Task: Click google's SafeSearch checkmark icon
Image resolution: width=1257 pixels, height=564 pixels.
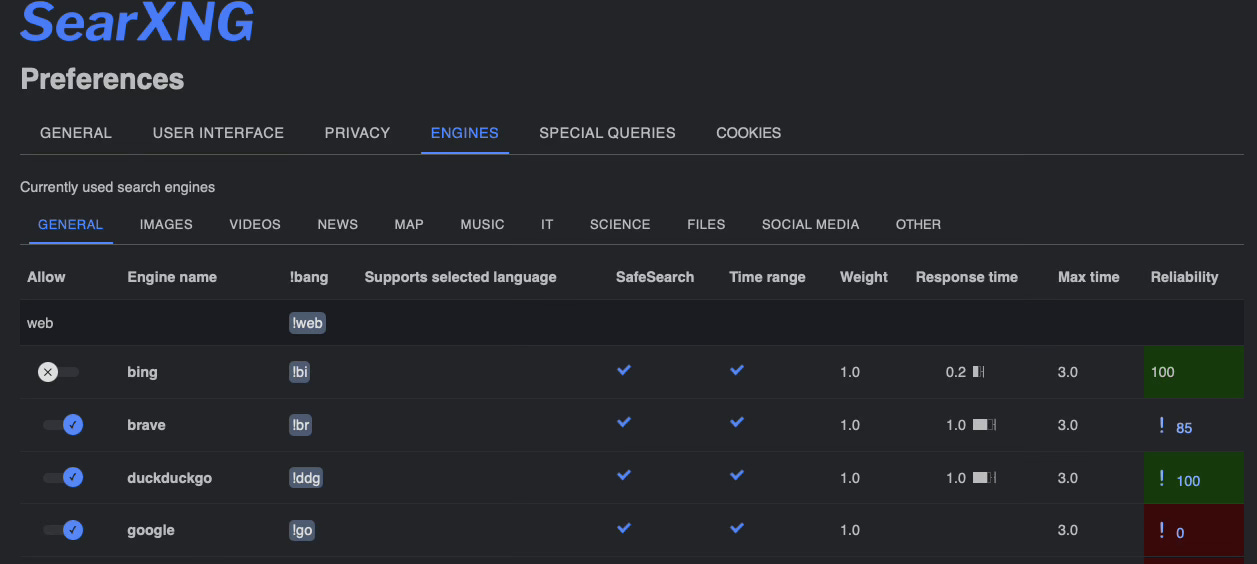Action: tap(624, 527)
